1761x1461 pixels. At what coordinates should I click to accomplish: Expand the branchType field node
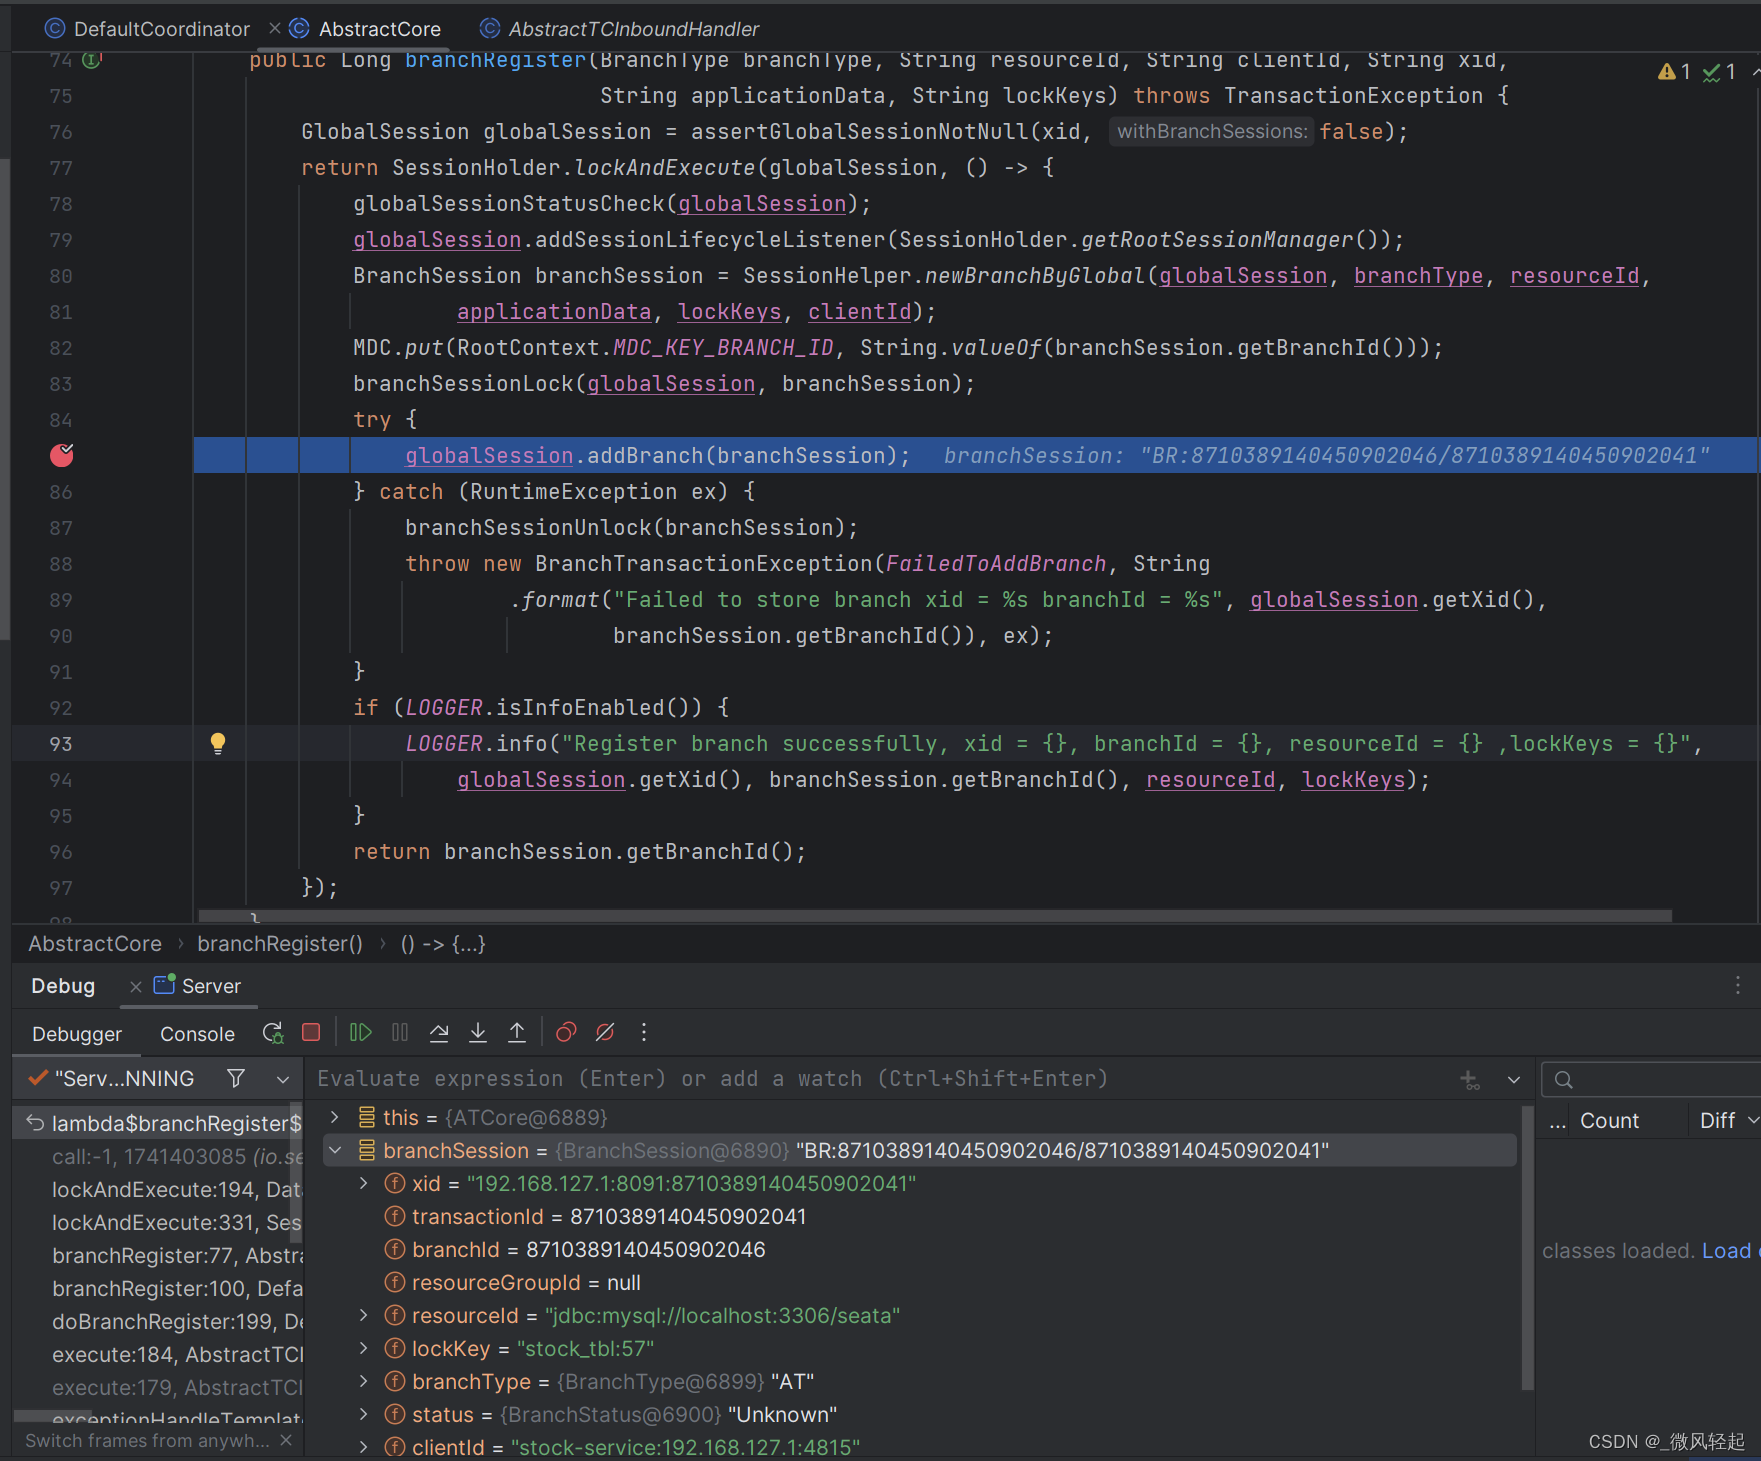(364, 1381)
